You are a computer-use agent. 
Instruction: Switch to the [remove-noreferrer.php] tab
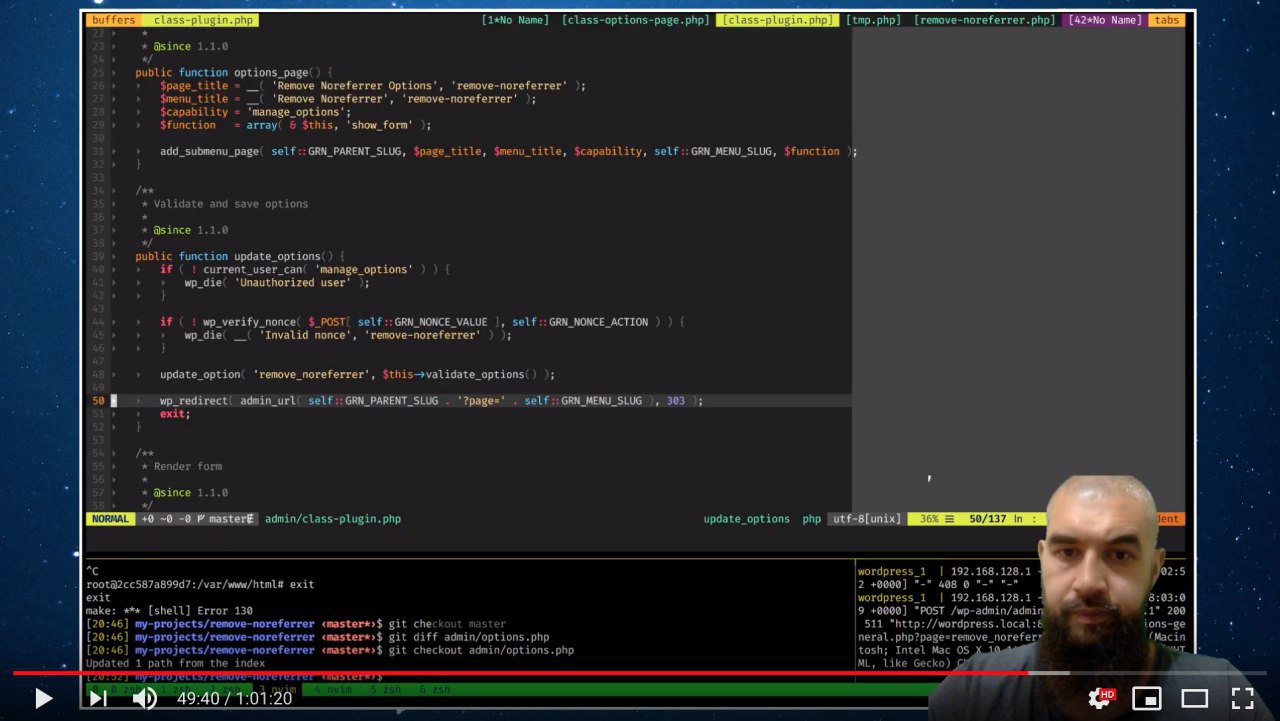tap(985, 20)
